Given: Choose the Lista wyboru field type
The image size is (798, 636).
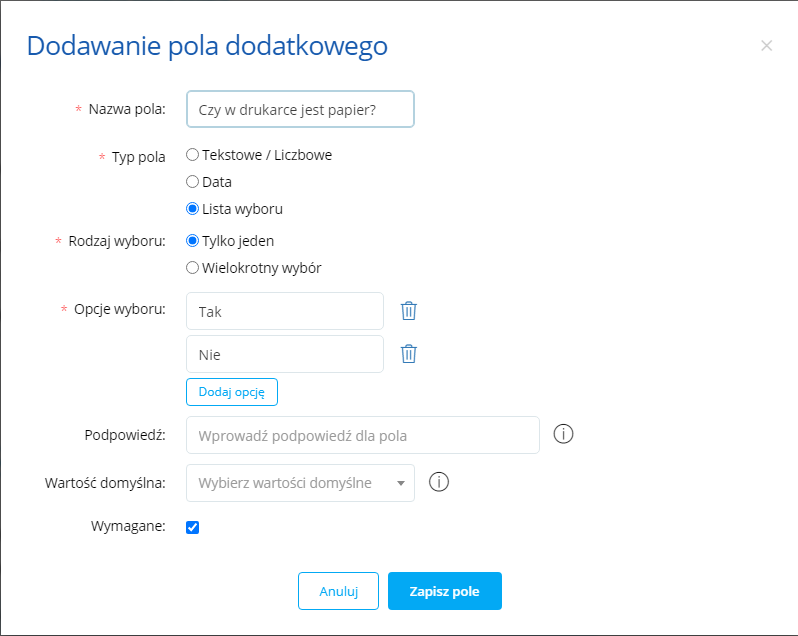Looking at the screenshot, I should pyautogui.click(x=193, y=209).
